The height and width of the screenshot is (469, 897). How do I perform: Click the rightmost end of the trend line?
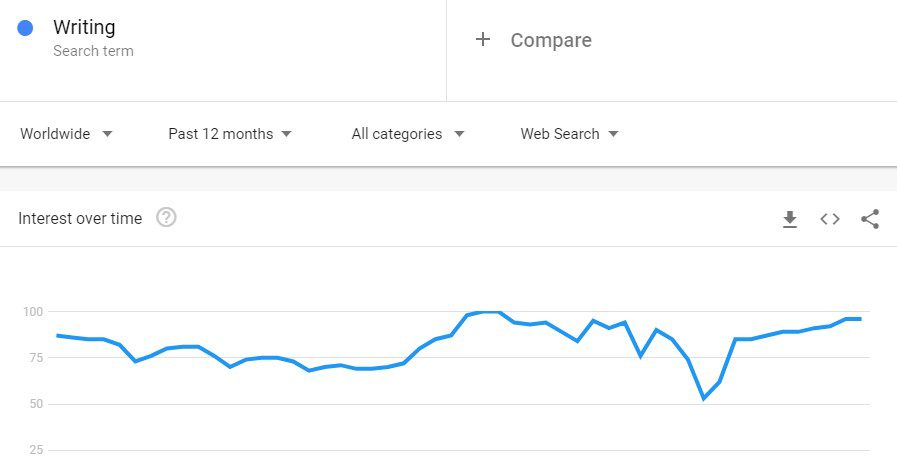click(x=859, y=319)
